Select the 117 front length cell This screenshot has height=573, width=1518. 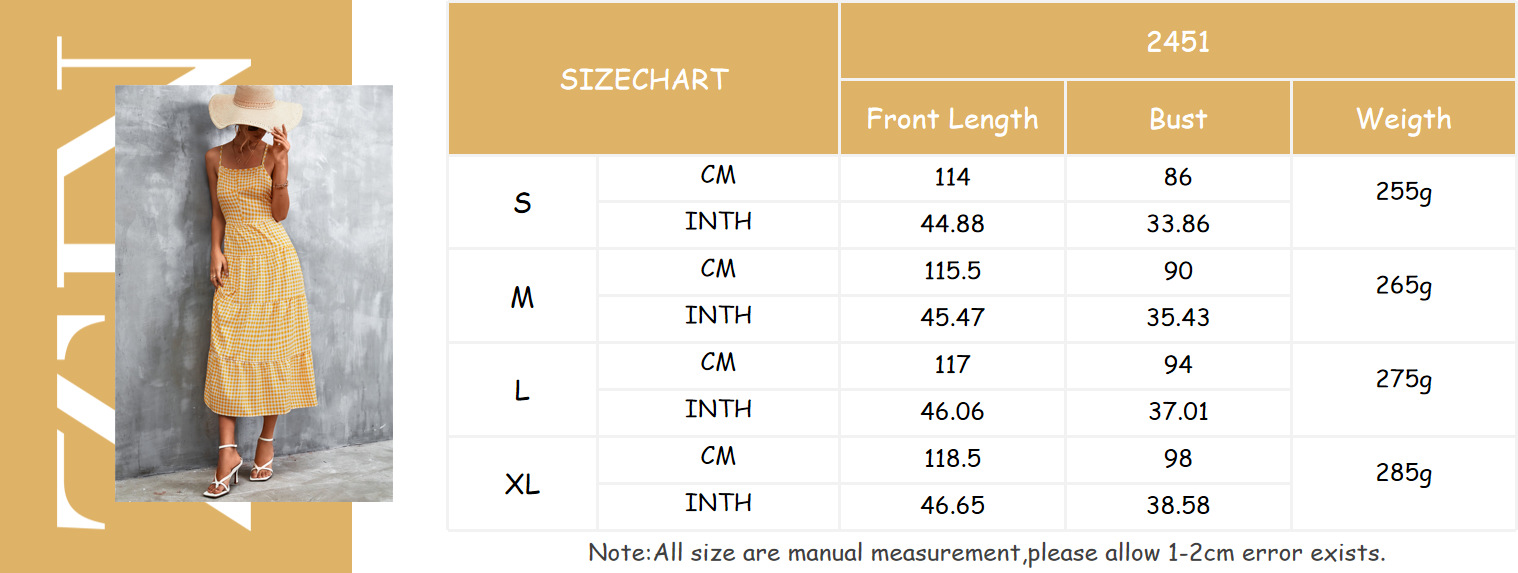coord(952,365)
